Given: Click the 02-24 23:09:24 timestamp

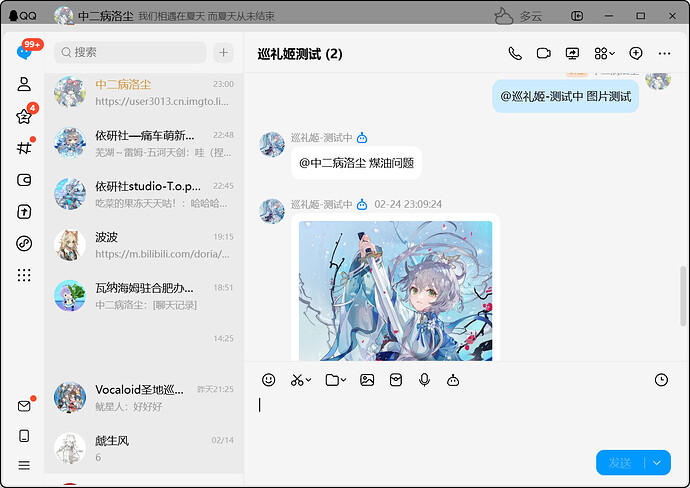Looking at the screenshot, I should [x=408, y=205].
